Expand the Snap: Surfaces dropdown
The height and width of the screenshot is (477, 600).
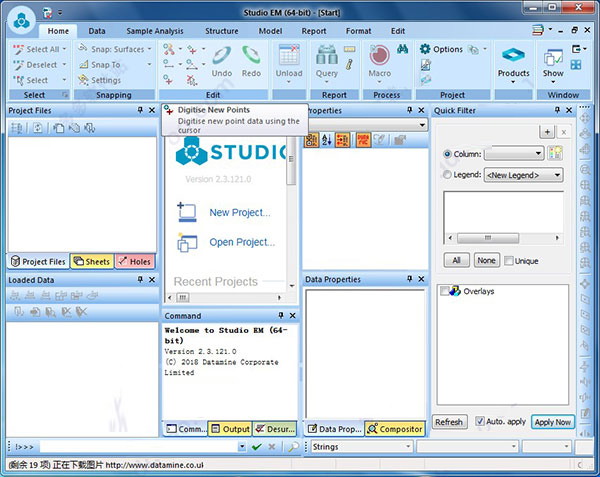(x=150, y=49)
